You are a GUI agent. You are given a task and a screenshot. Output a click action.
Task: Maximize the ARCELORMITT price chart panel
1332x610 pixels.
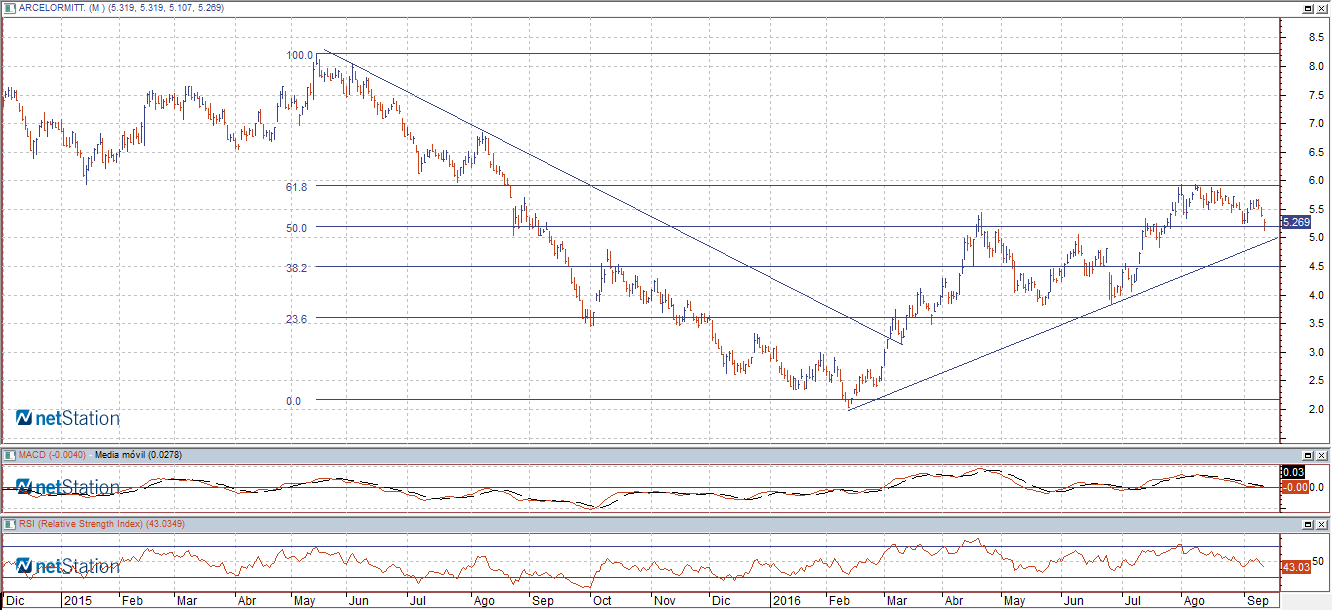1309,7
